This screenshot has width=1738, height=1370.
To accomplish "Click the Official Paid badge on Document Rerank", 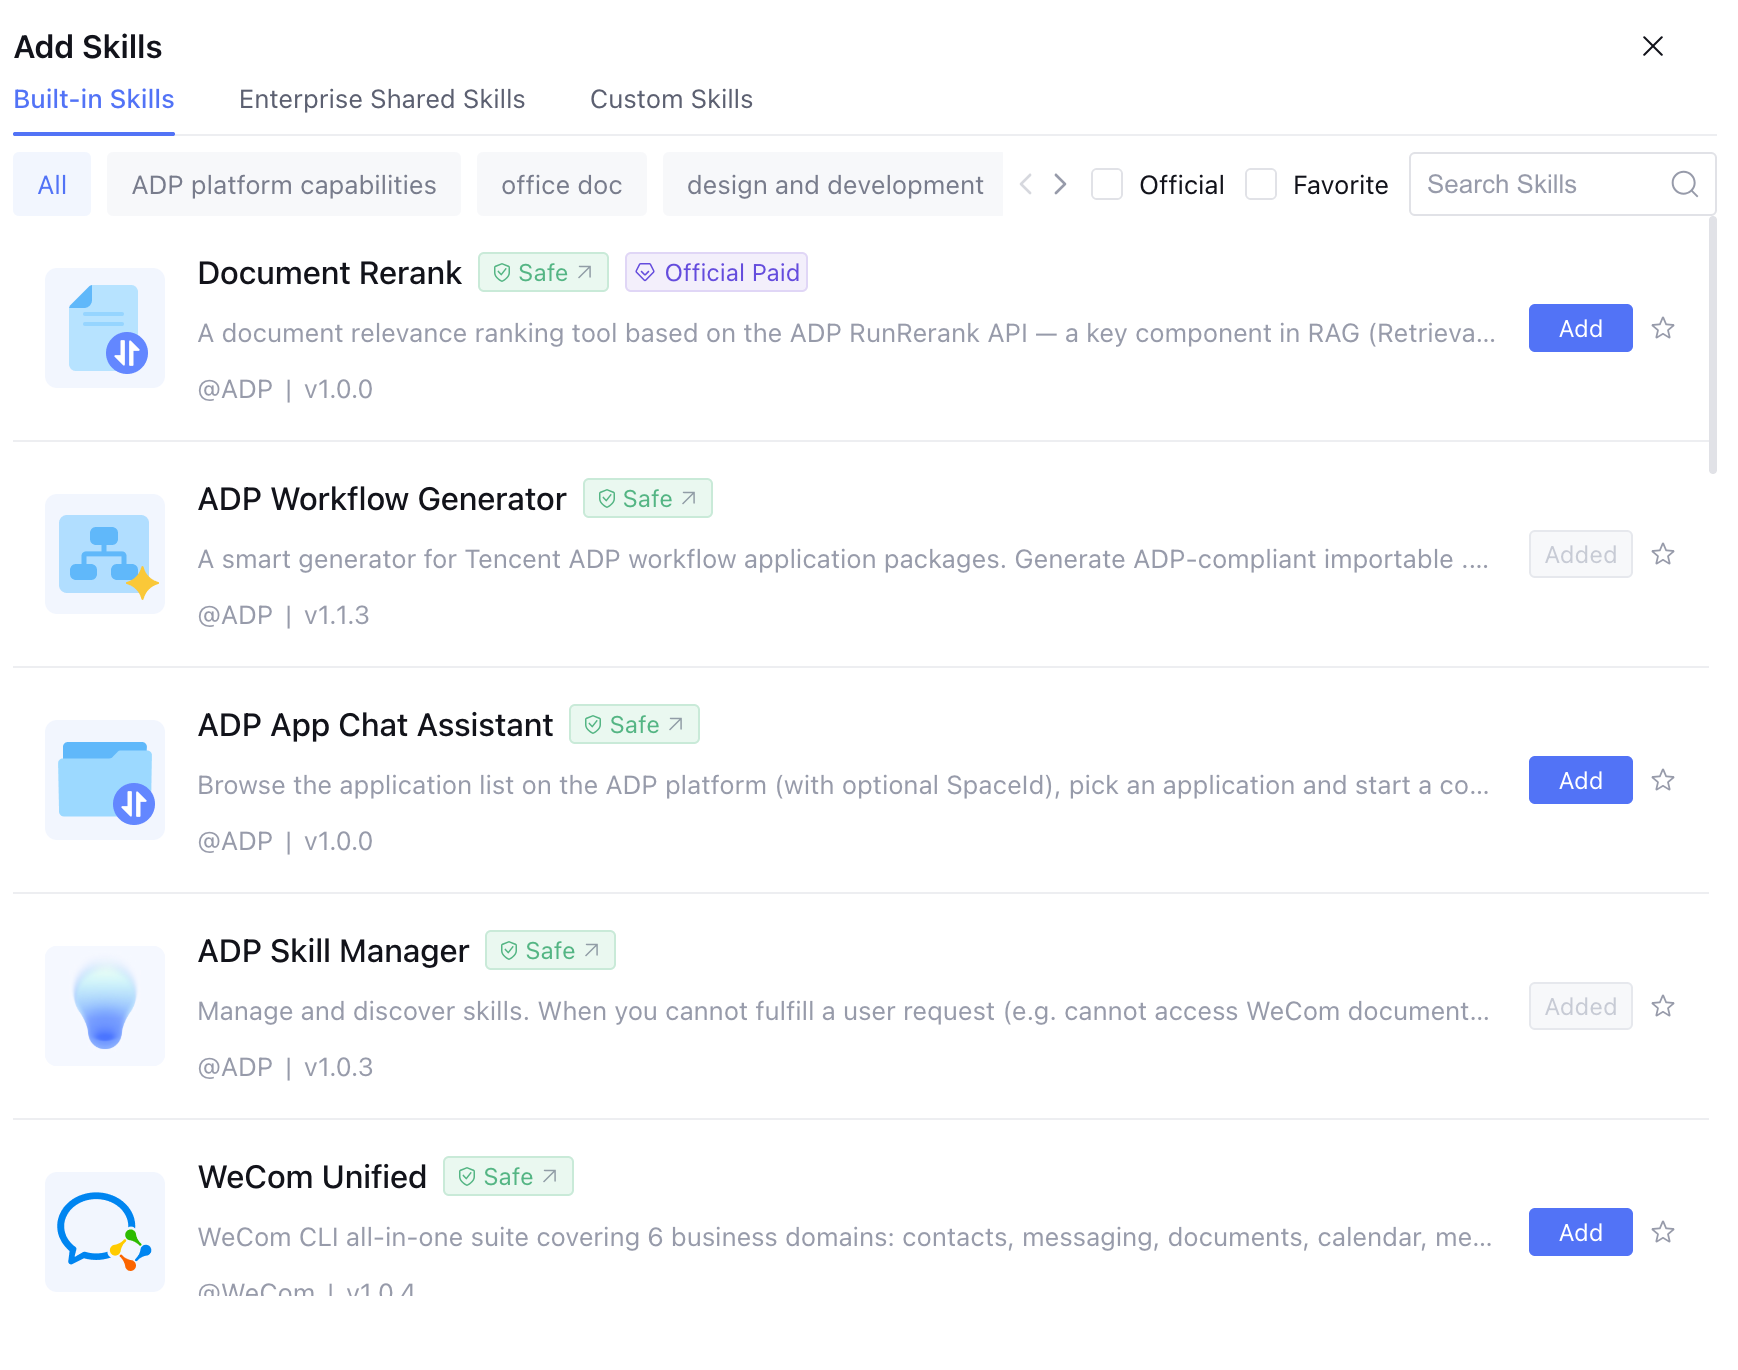I will pos(716,272).
